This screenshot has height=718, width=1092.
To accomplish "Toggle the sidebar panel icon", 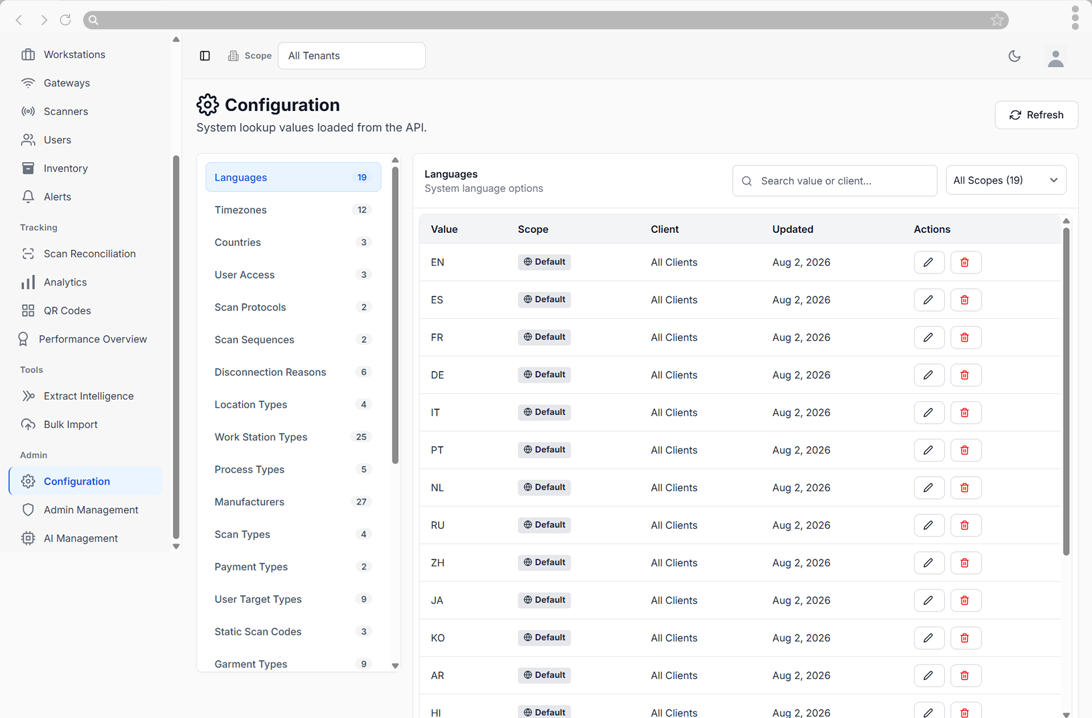I will [205, 56].
